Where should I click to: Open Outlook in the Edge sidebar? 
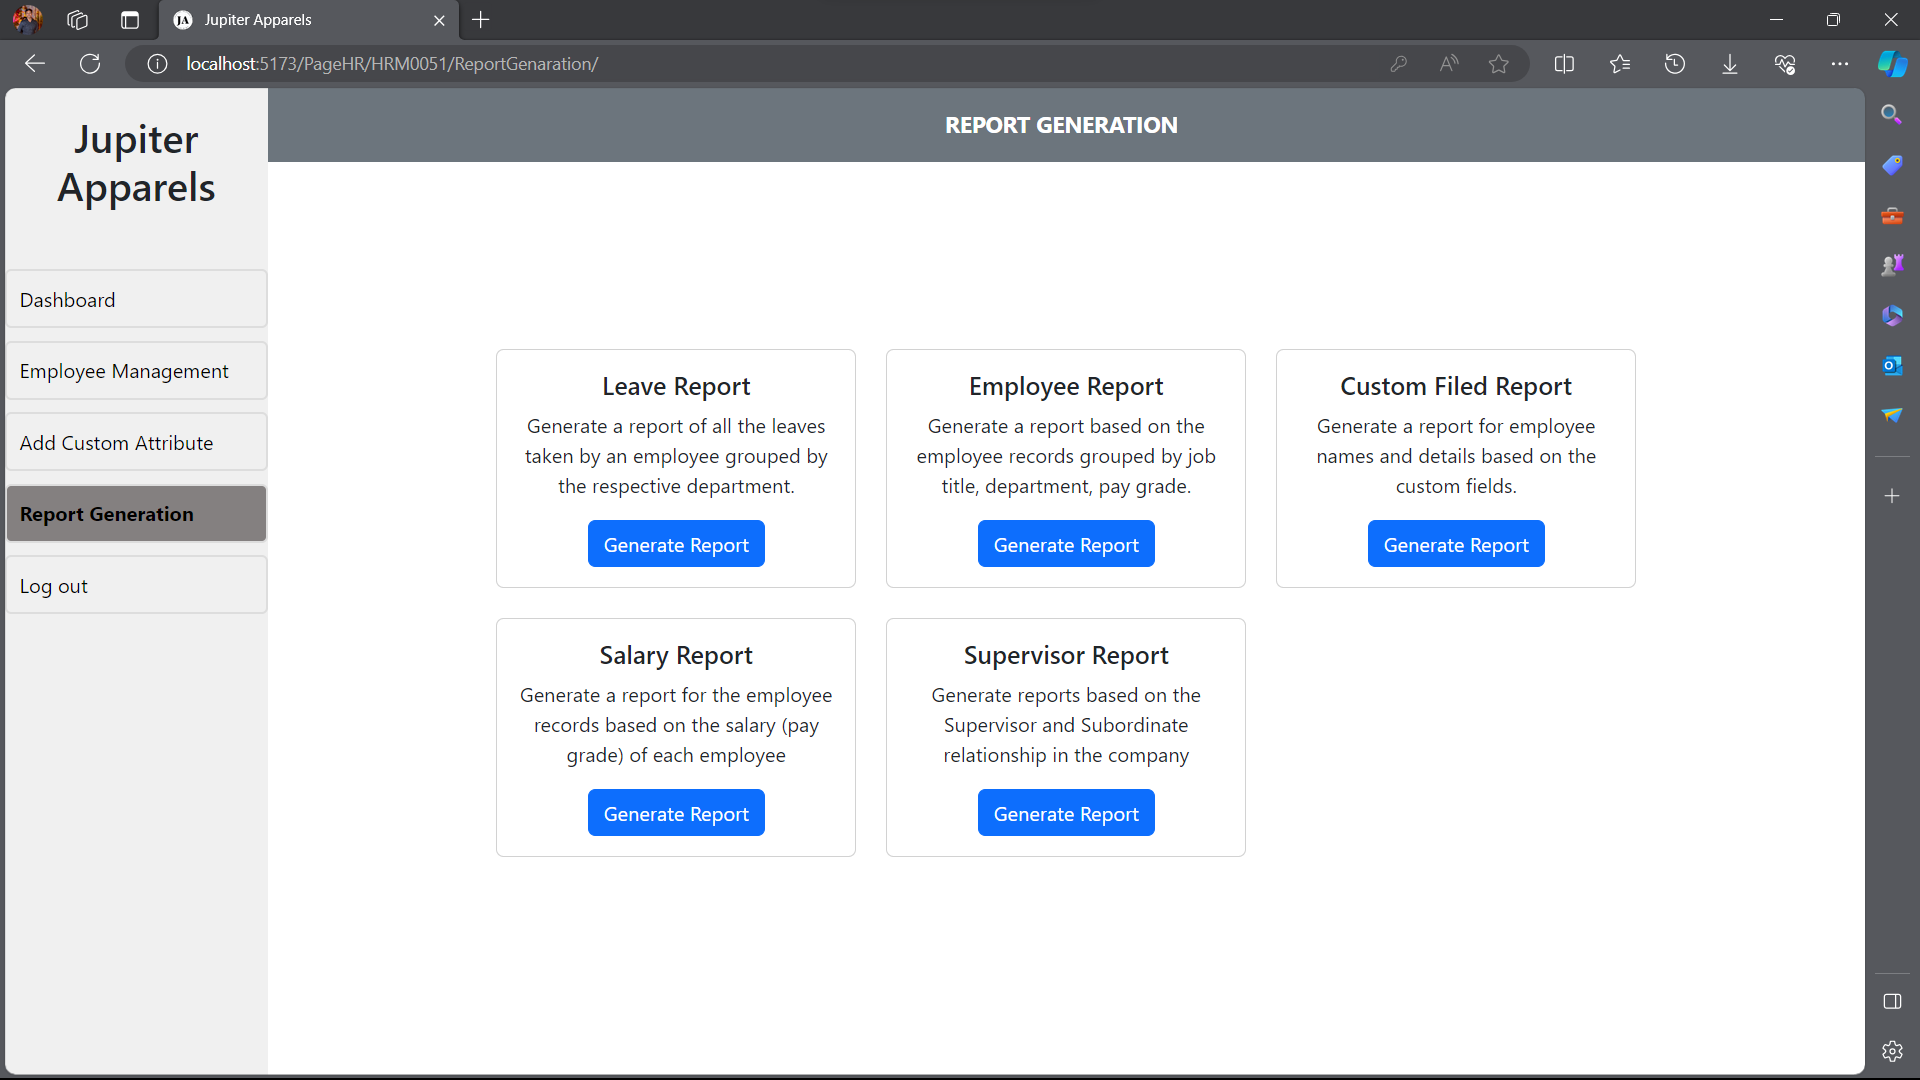(1892, 365)
